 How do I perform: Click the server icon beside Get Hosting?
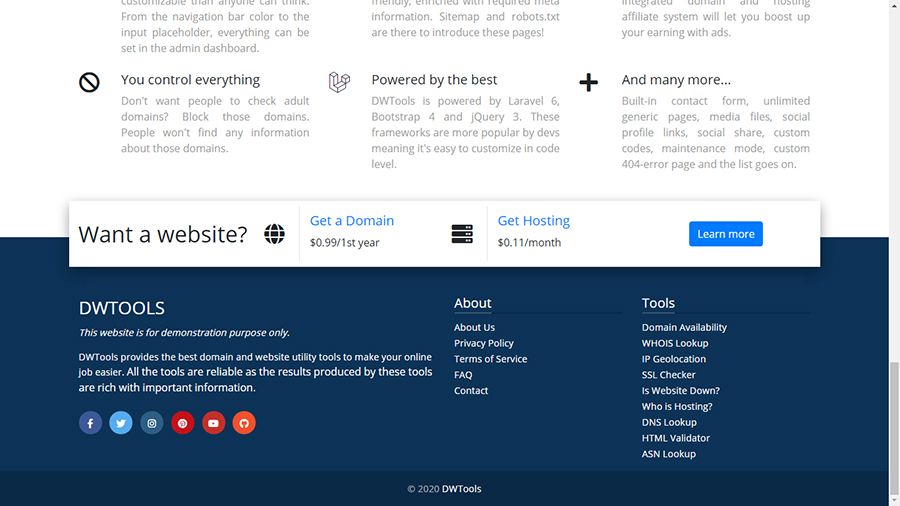coord(462,234)
